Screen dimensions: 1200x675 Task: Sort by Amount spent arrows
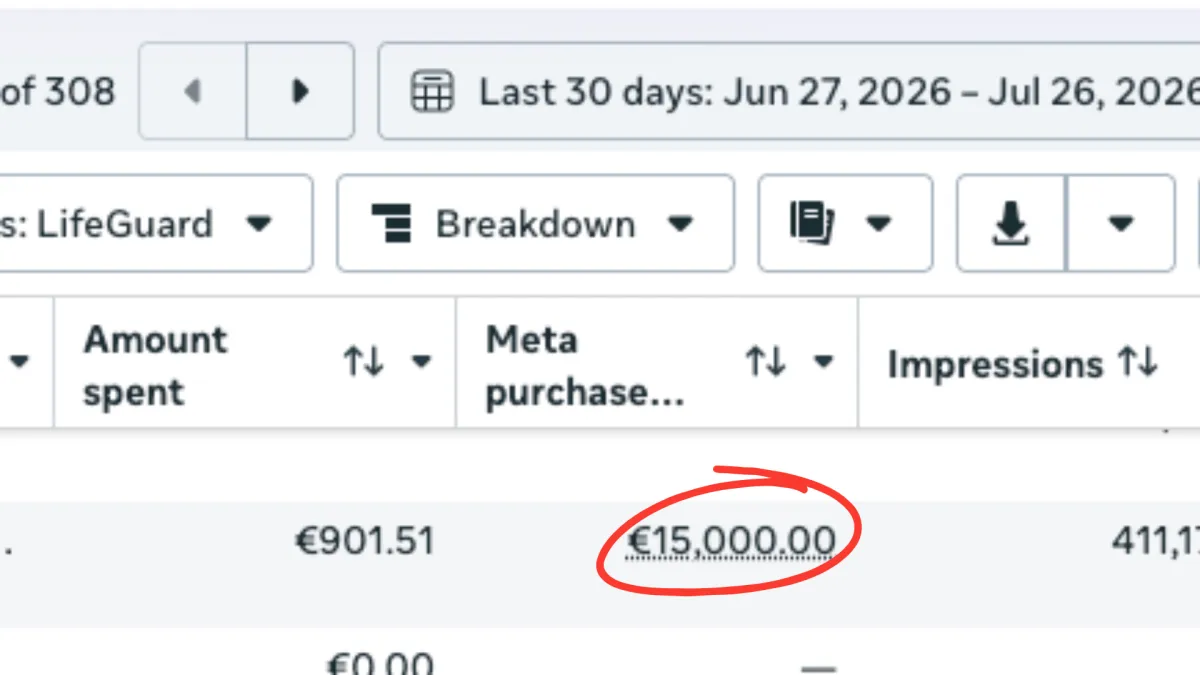363,361
